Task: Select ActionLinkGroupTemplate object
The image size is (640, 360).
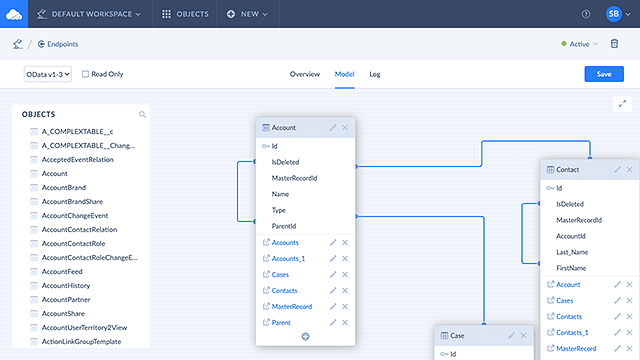Action: (81, 342)
